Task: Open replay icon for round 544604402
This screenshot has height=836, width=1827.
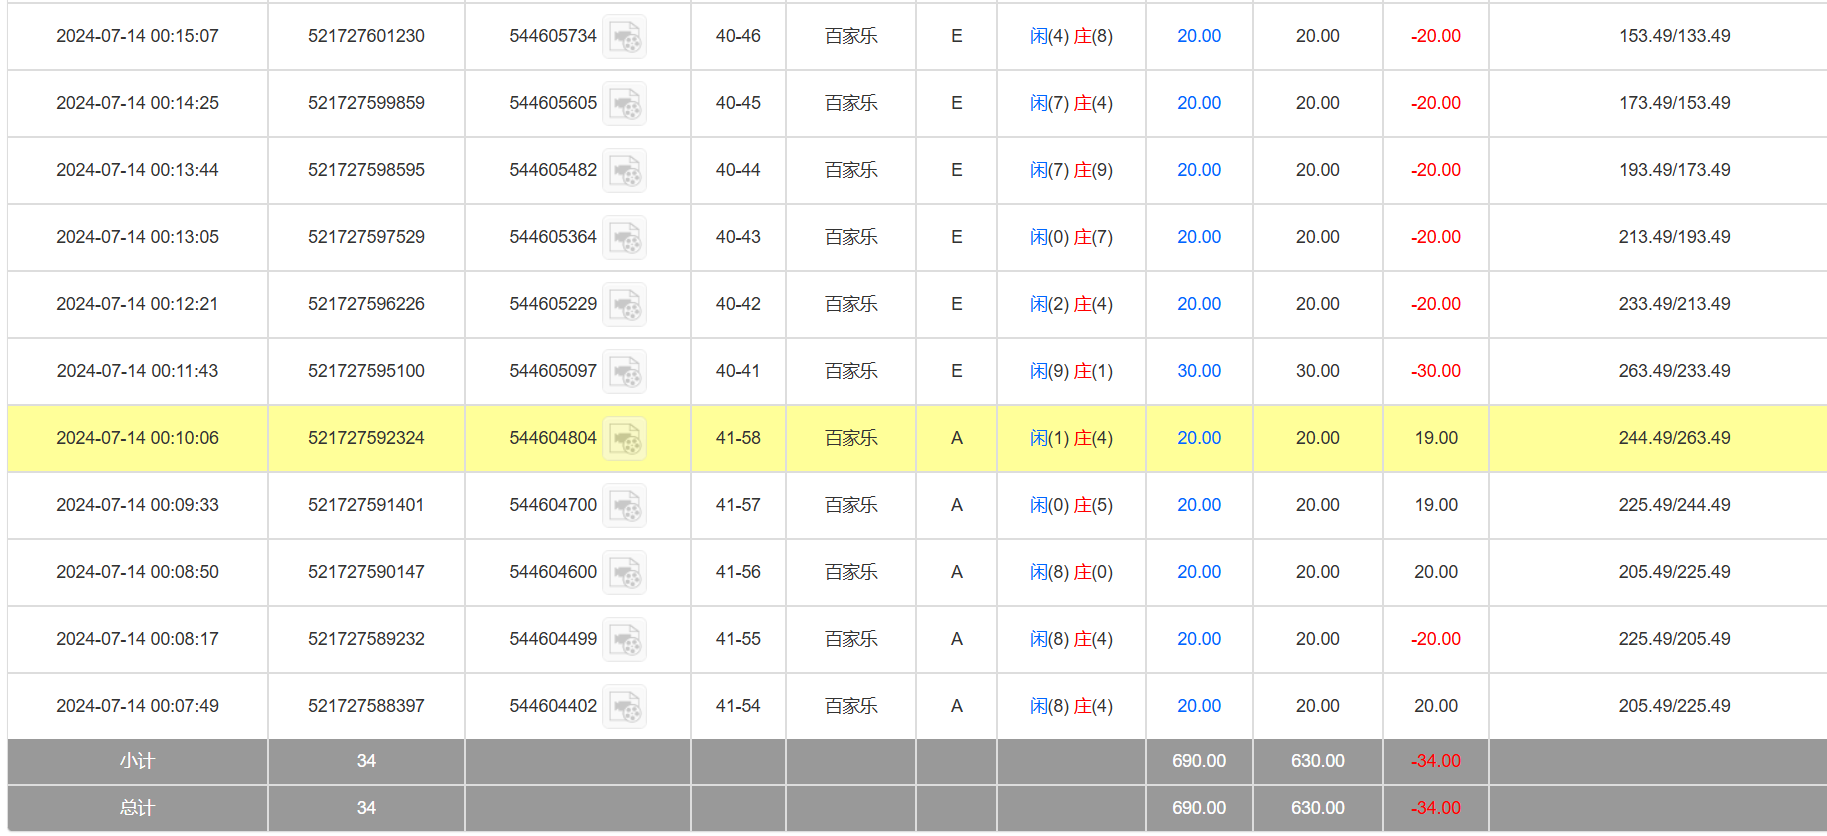Action: click(x=624, y=707)
